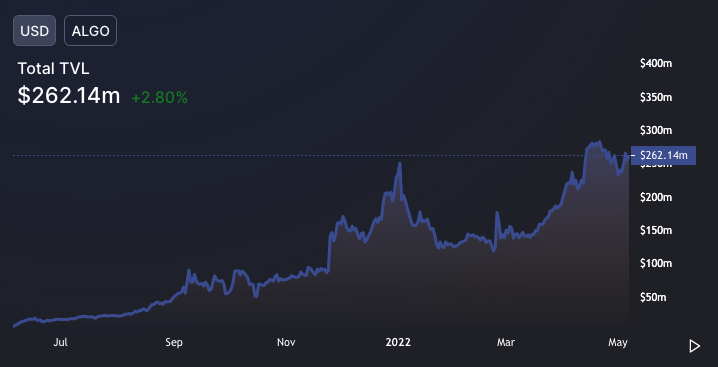718x367 pixels.
Task: Click the $200m axis label
Action: [656, 197]
